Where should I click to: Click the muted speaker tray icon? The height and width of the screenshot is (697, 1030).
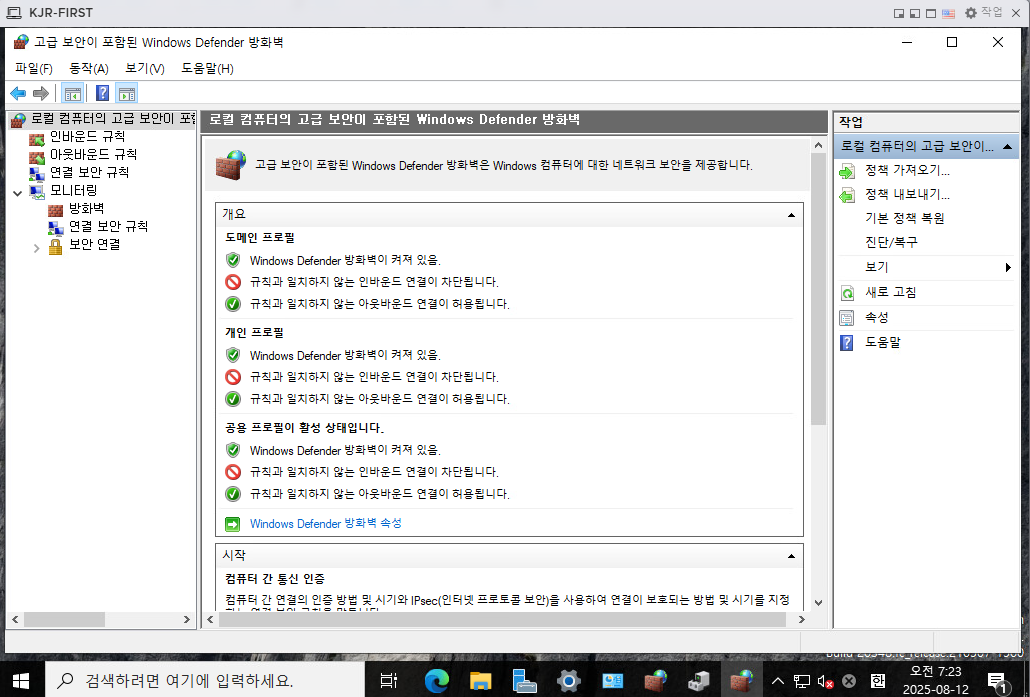(825, 681)
